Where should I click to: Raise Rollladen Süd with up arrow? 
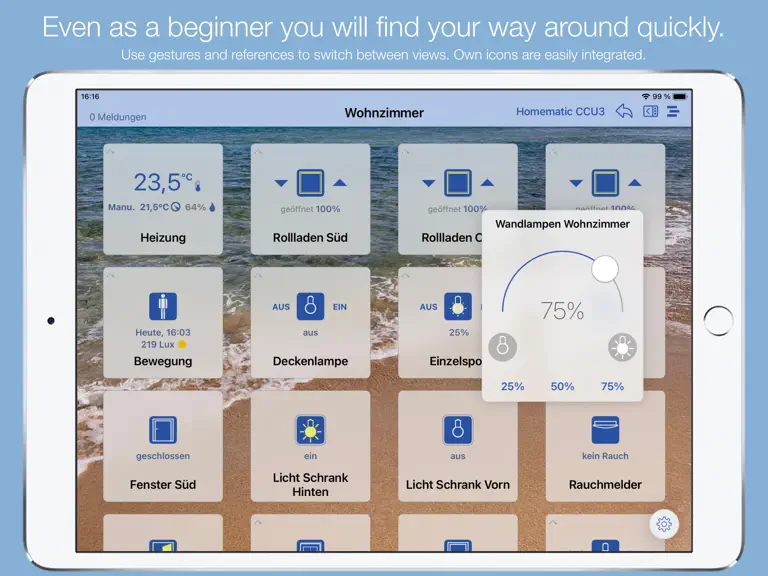(340, 183)
